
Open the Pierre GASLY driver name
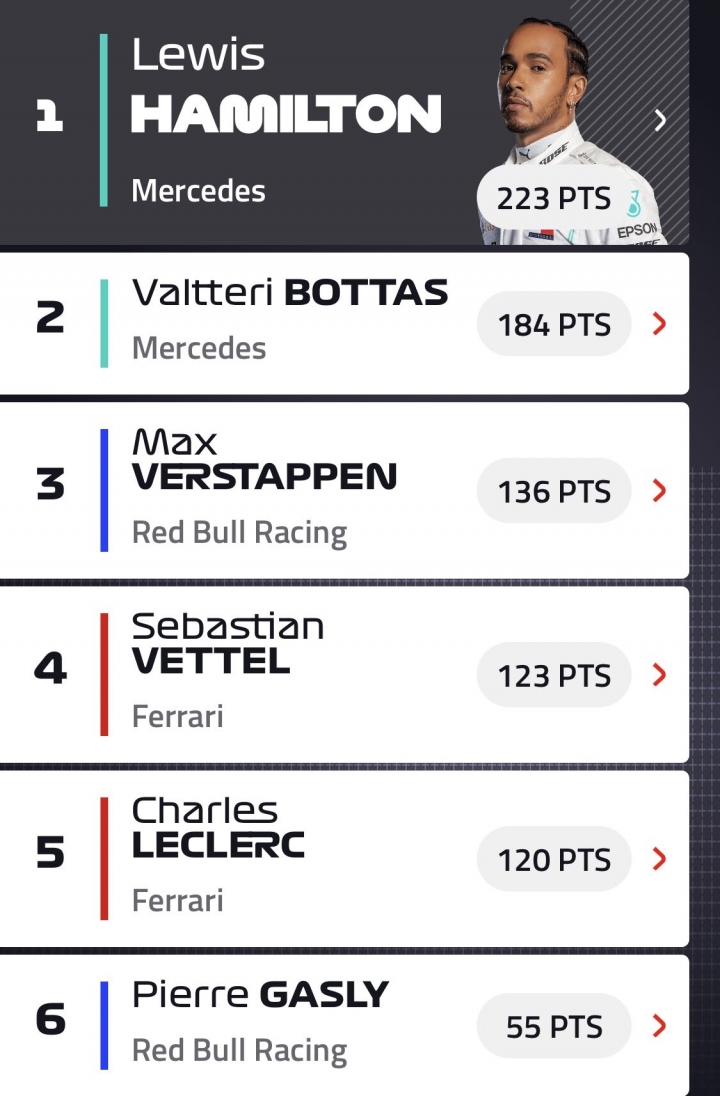click(260, 995)
